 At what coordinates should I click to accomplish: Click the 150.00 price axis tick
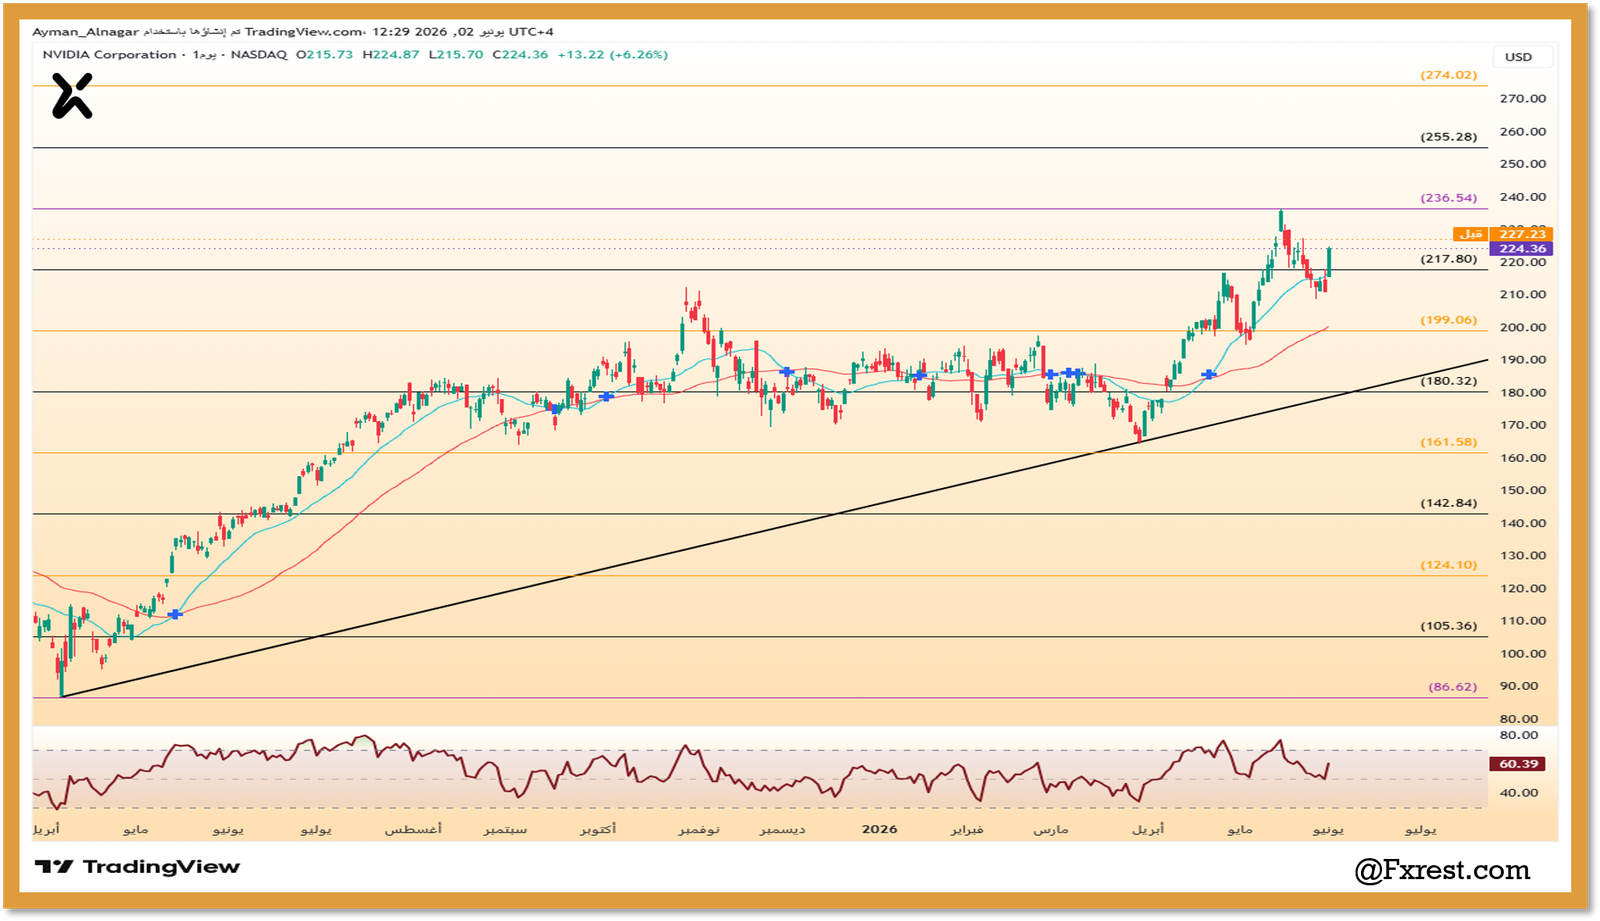[1523, 491]
